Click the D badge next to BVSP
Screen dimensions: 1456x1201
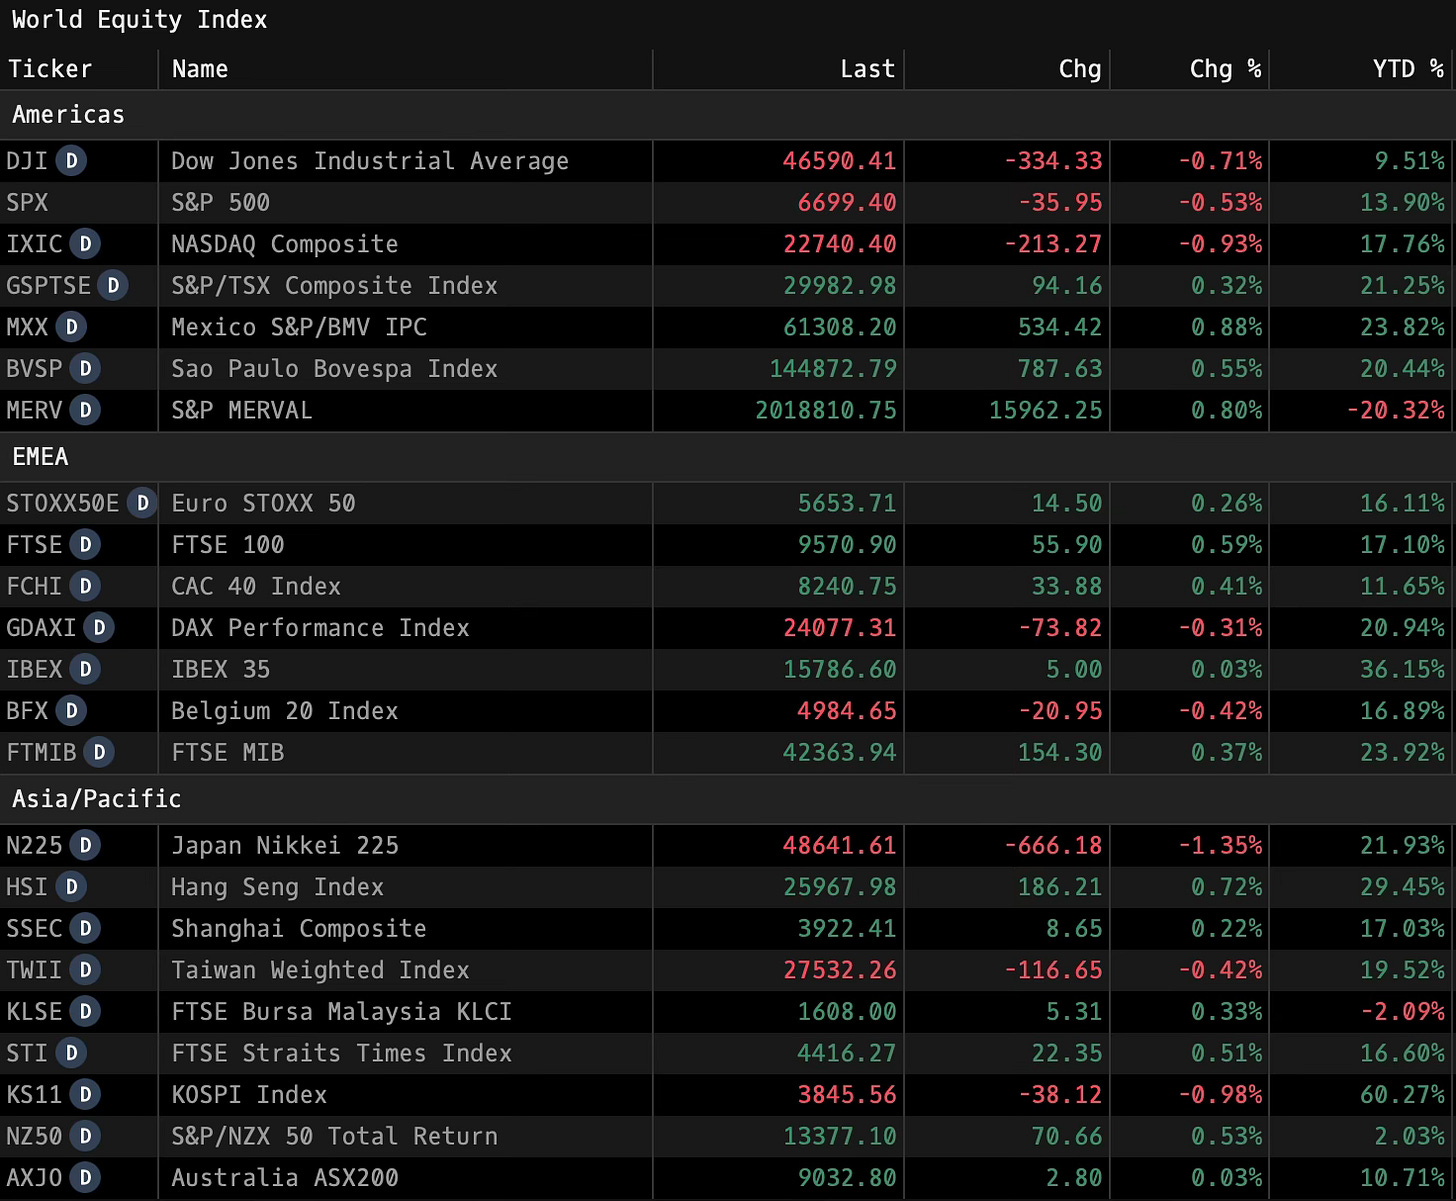coord(86,369)
